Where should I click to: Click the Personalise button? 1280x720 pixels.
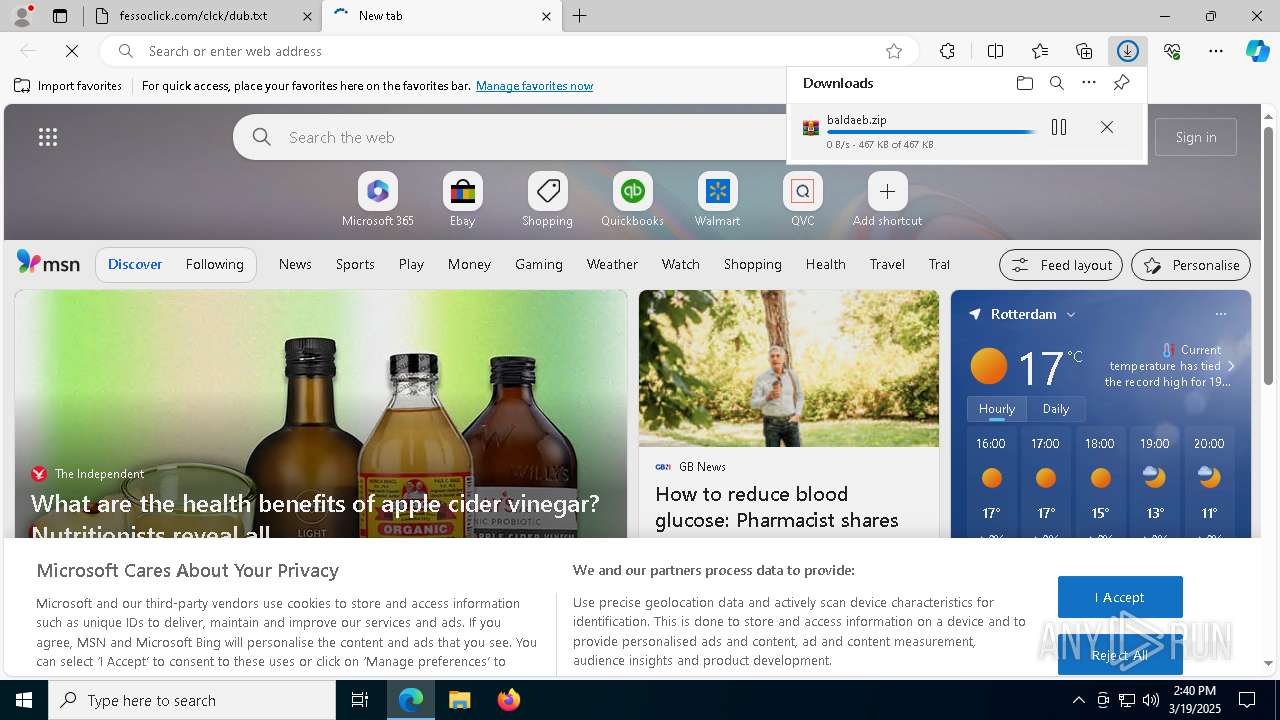1191,265
